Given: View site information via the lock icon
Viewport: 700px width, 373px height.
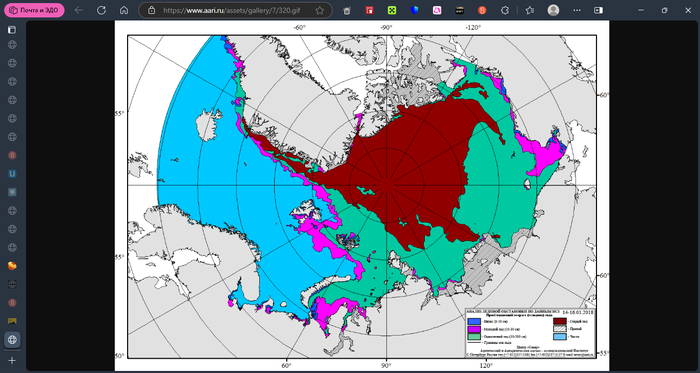Looking at the screenshot, I should pyautogui.click(x=151, y=10).
